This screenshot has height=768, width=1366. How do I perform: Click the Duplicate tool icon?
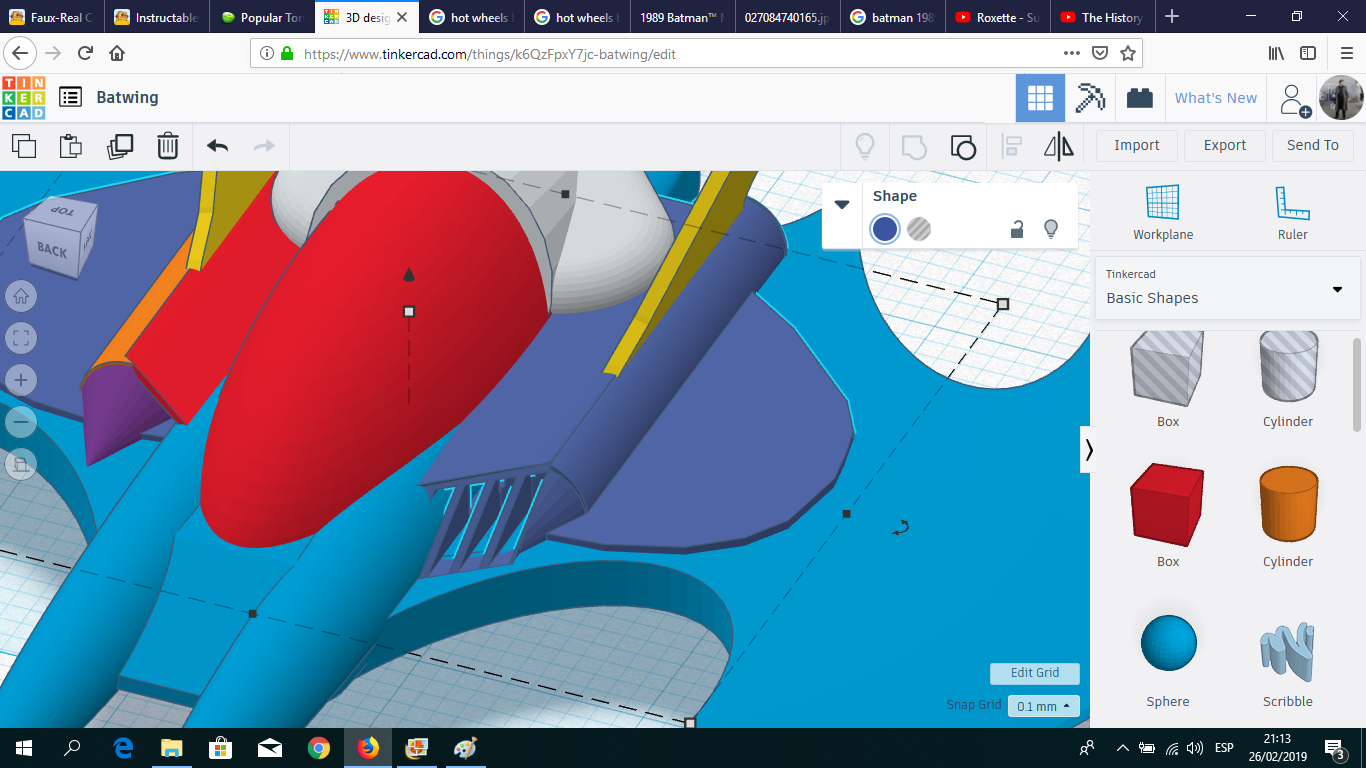(x=120, y=146)
